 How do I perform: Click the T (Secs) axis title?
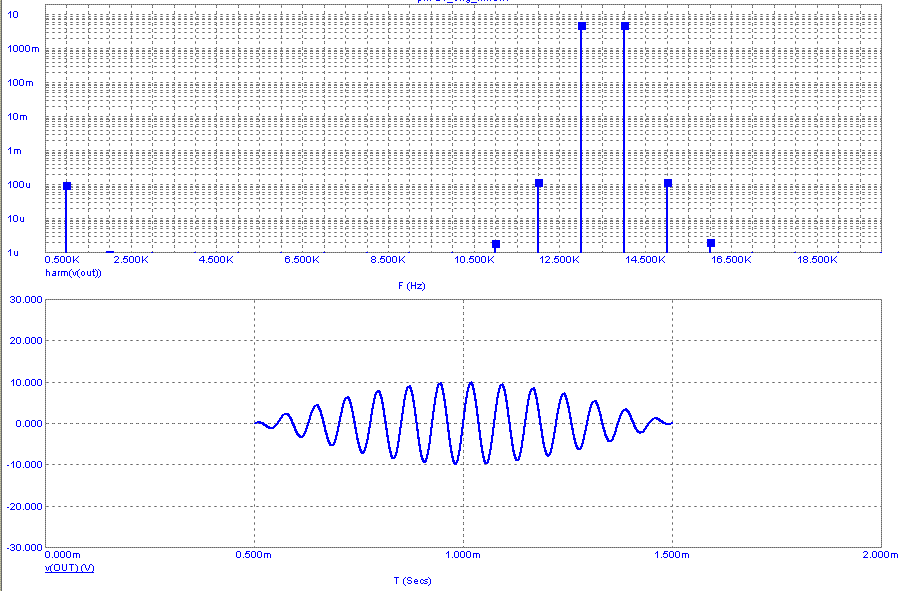[x=413, y=581]
